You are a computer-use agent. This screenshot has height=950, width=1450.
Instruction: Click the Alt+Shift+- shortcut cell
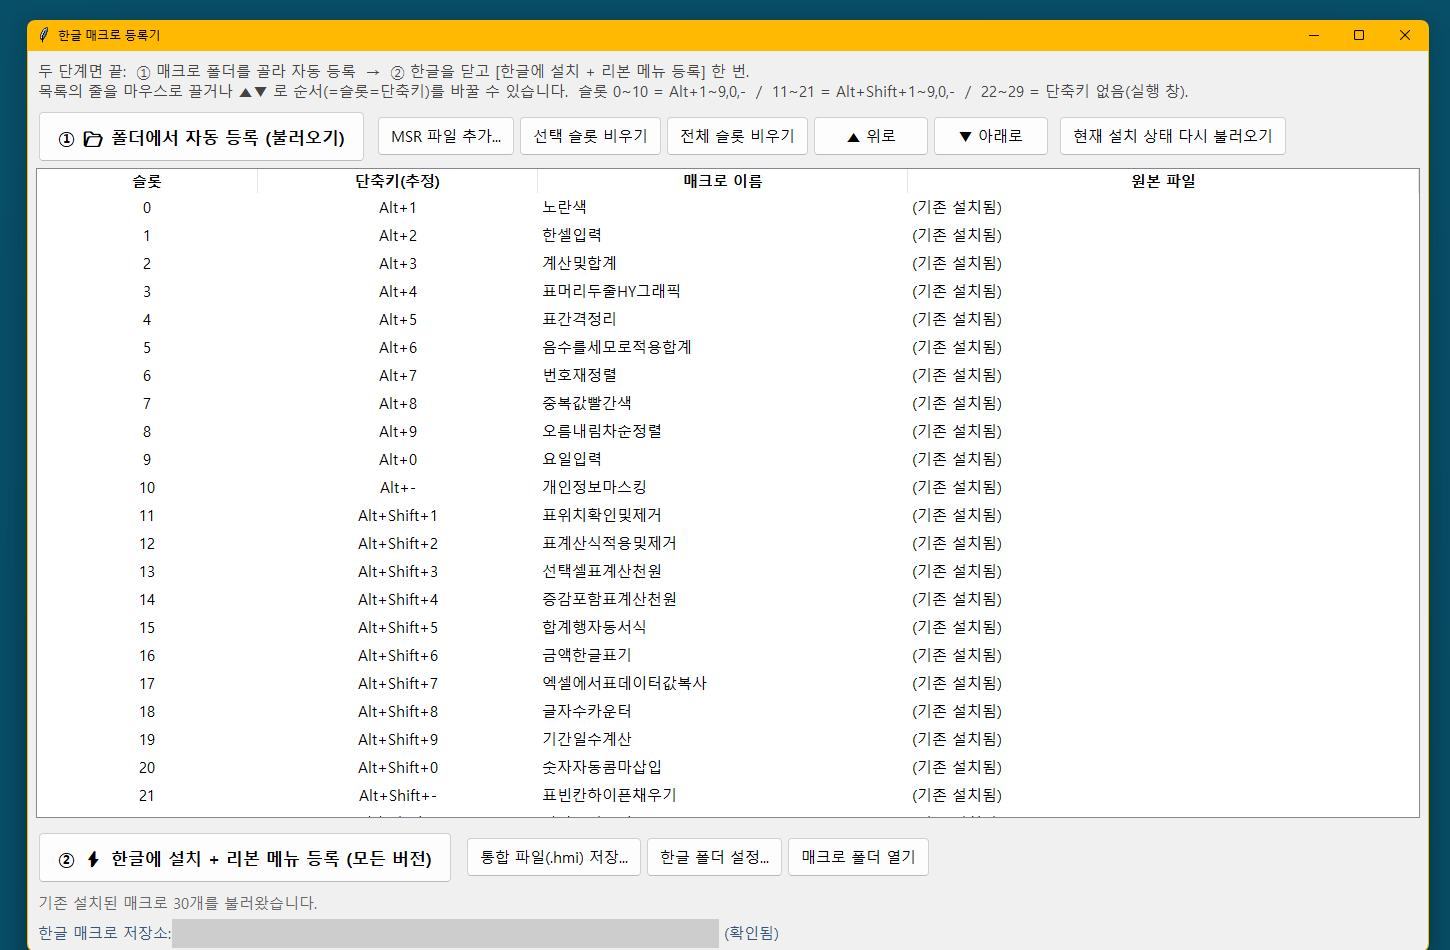click(x=398, y=796)
